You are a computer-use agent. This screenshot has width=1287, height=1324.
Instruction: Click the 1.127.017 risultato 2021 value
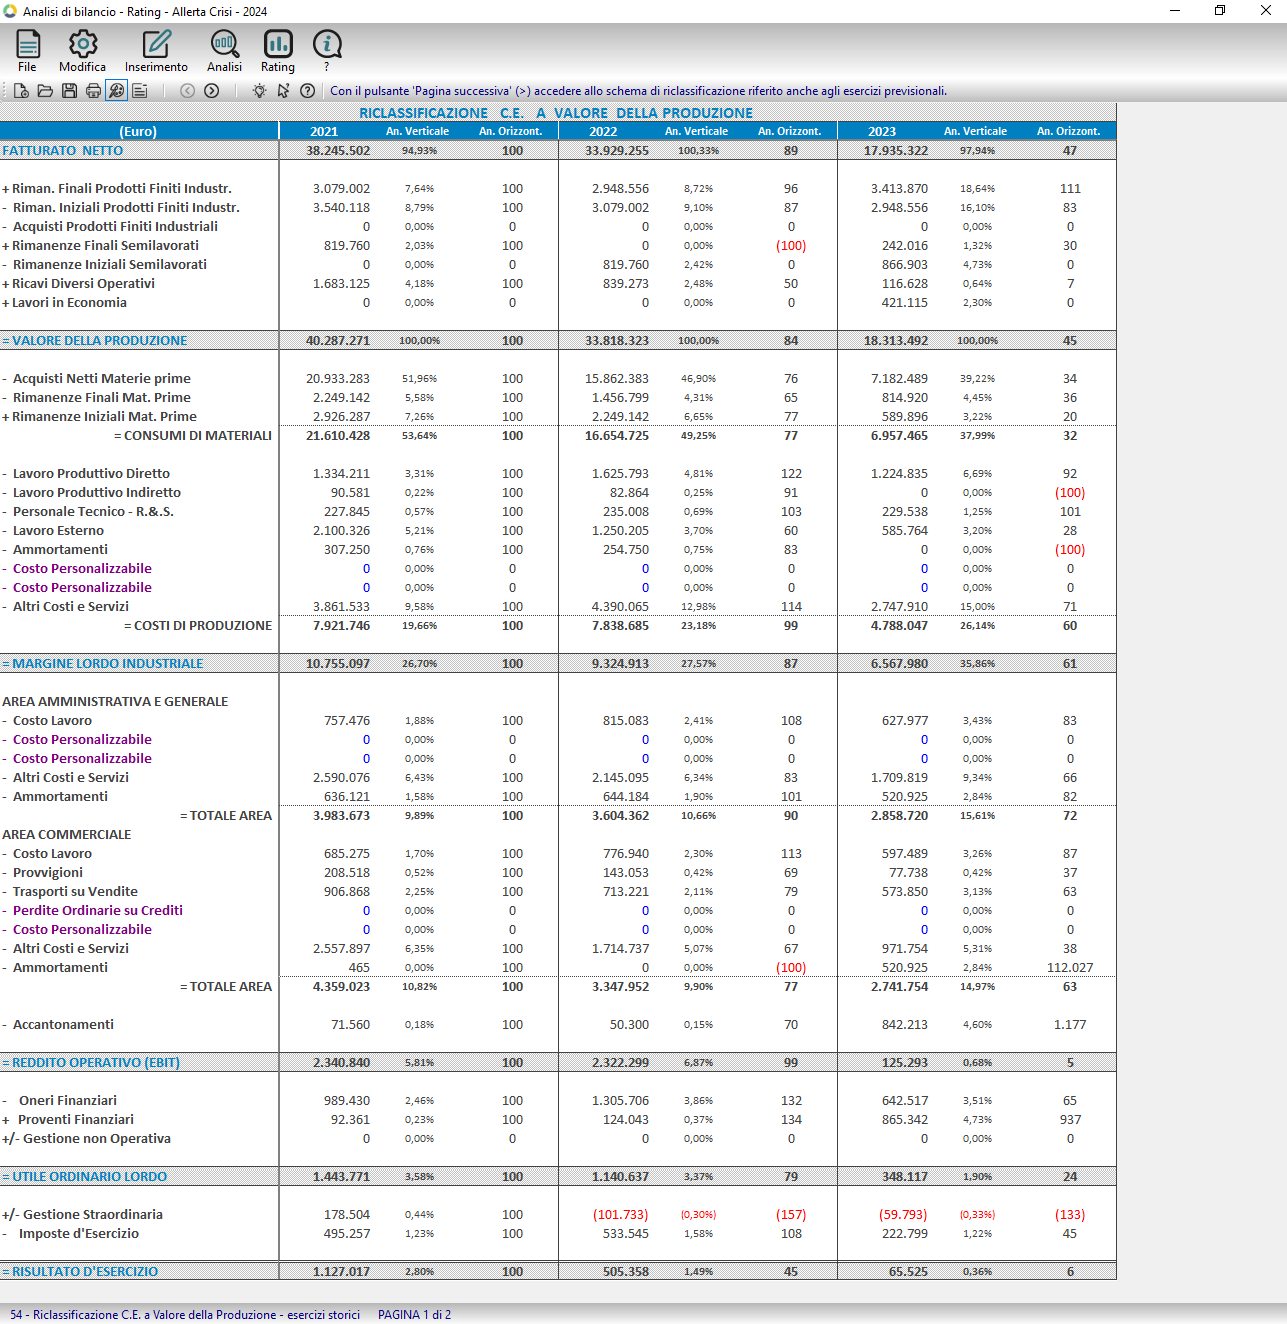pos(341,1272)
